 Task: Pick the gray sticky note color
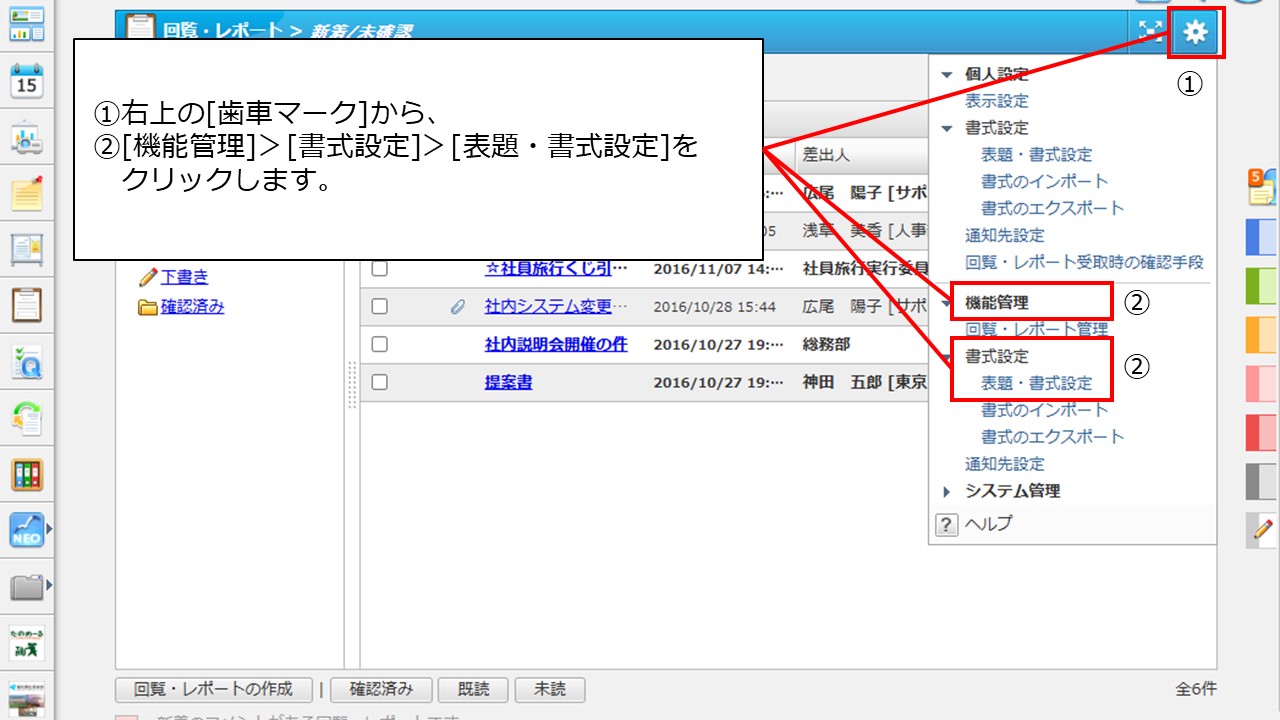1262,482
